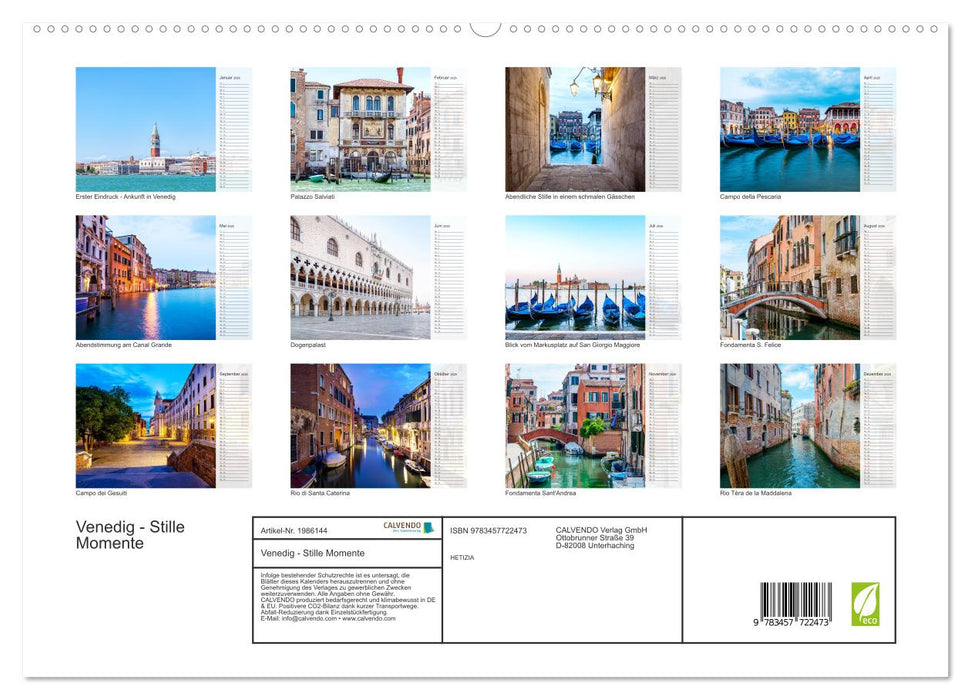
Task: Click the link www.calvendo.com
Action: click(367, 618)
